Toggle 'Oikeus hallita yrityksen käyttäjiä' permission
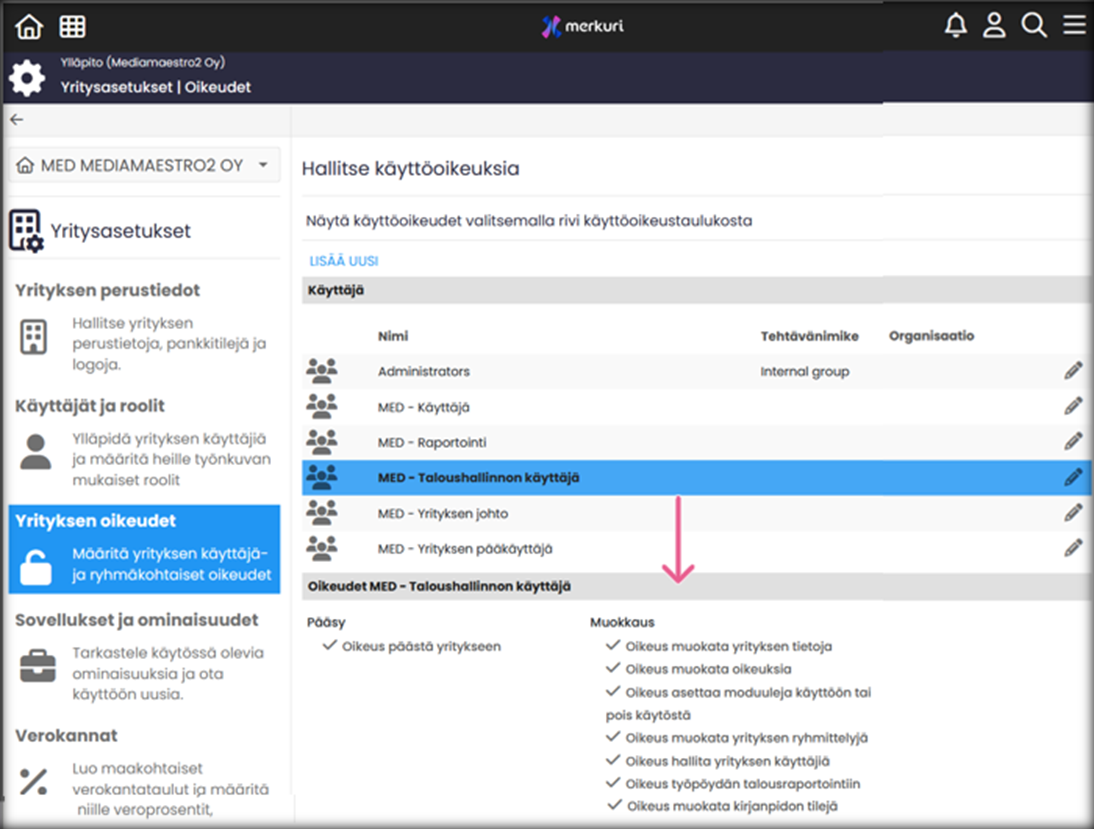Screen dimensions: 1094x829 coord(614,761)
